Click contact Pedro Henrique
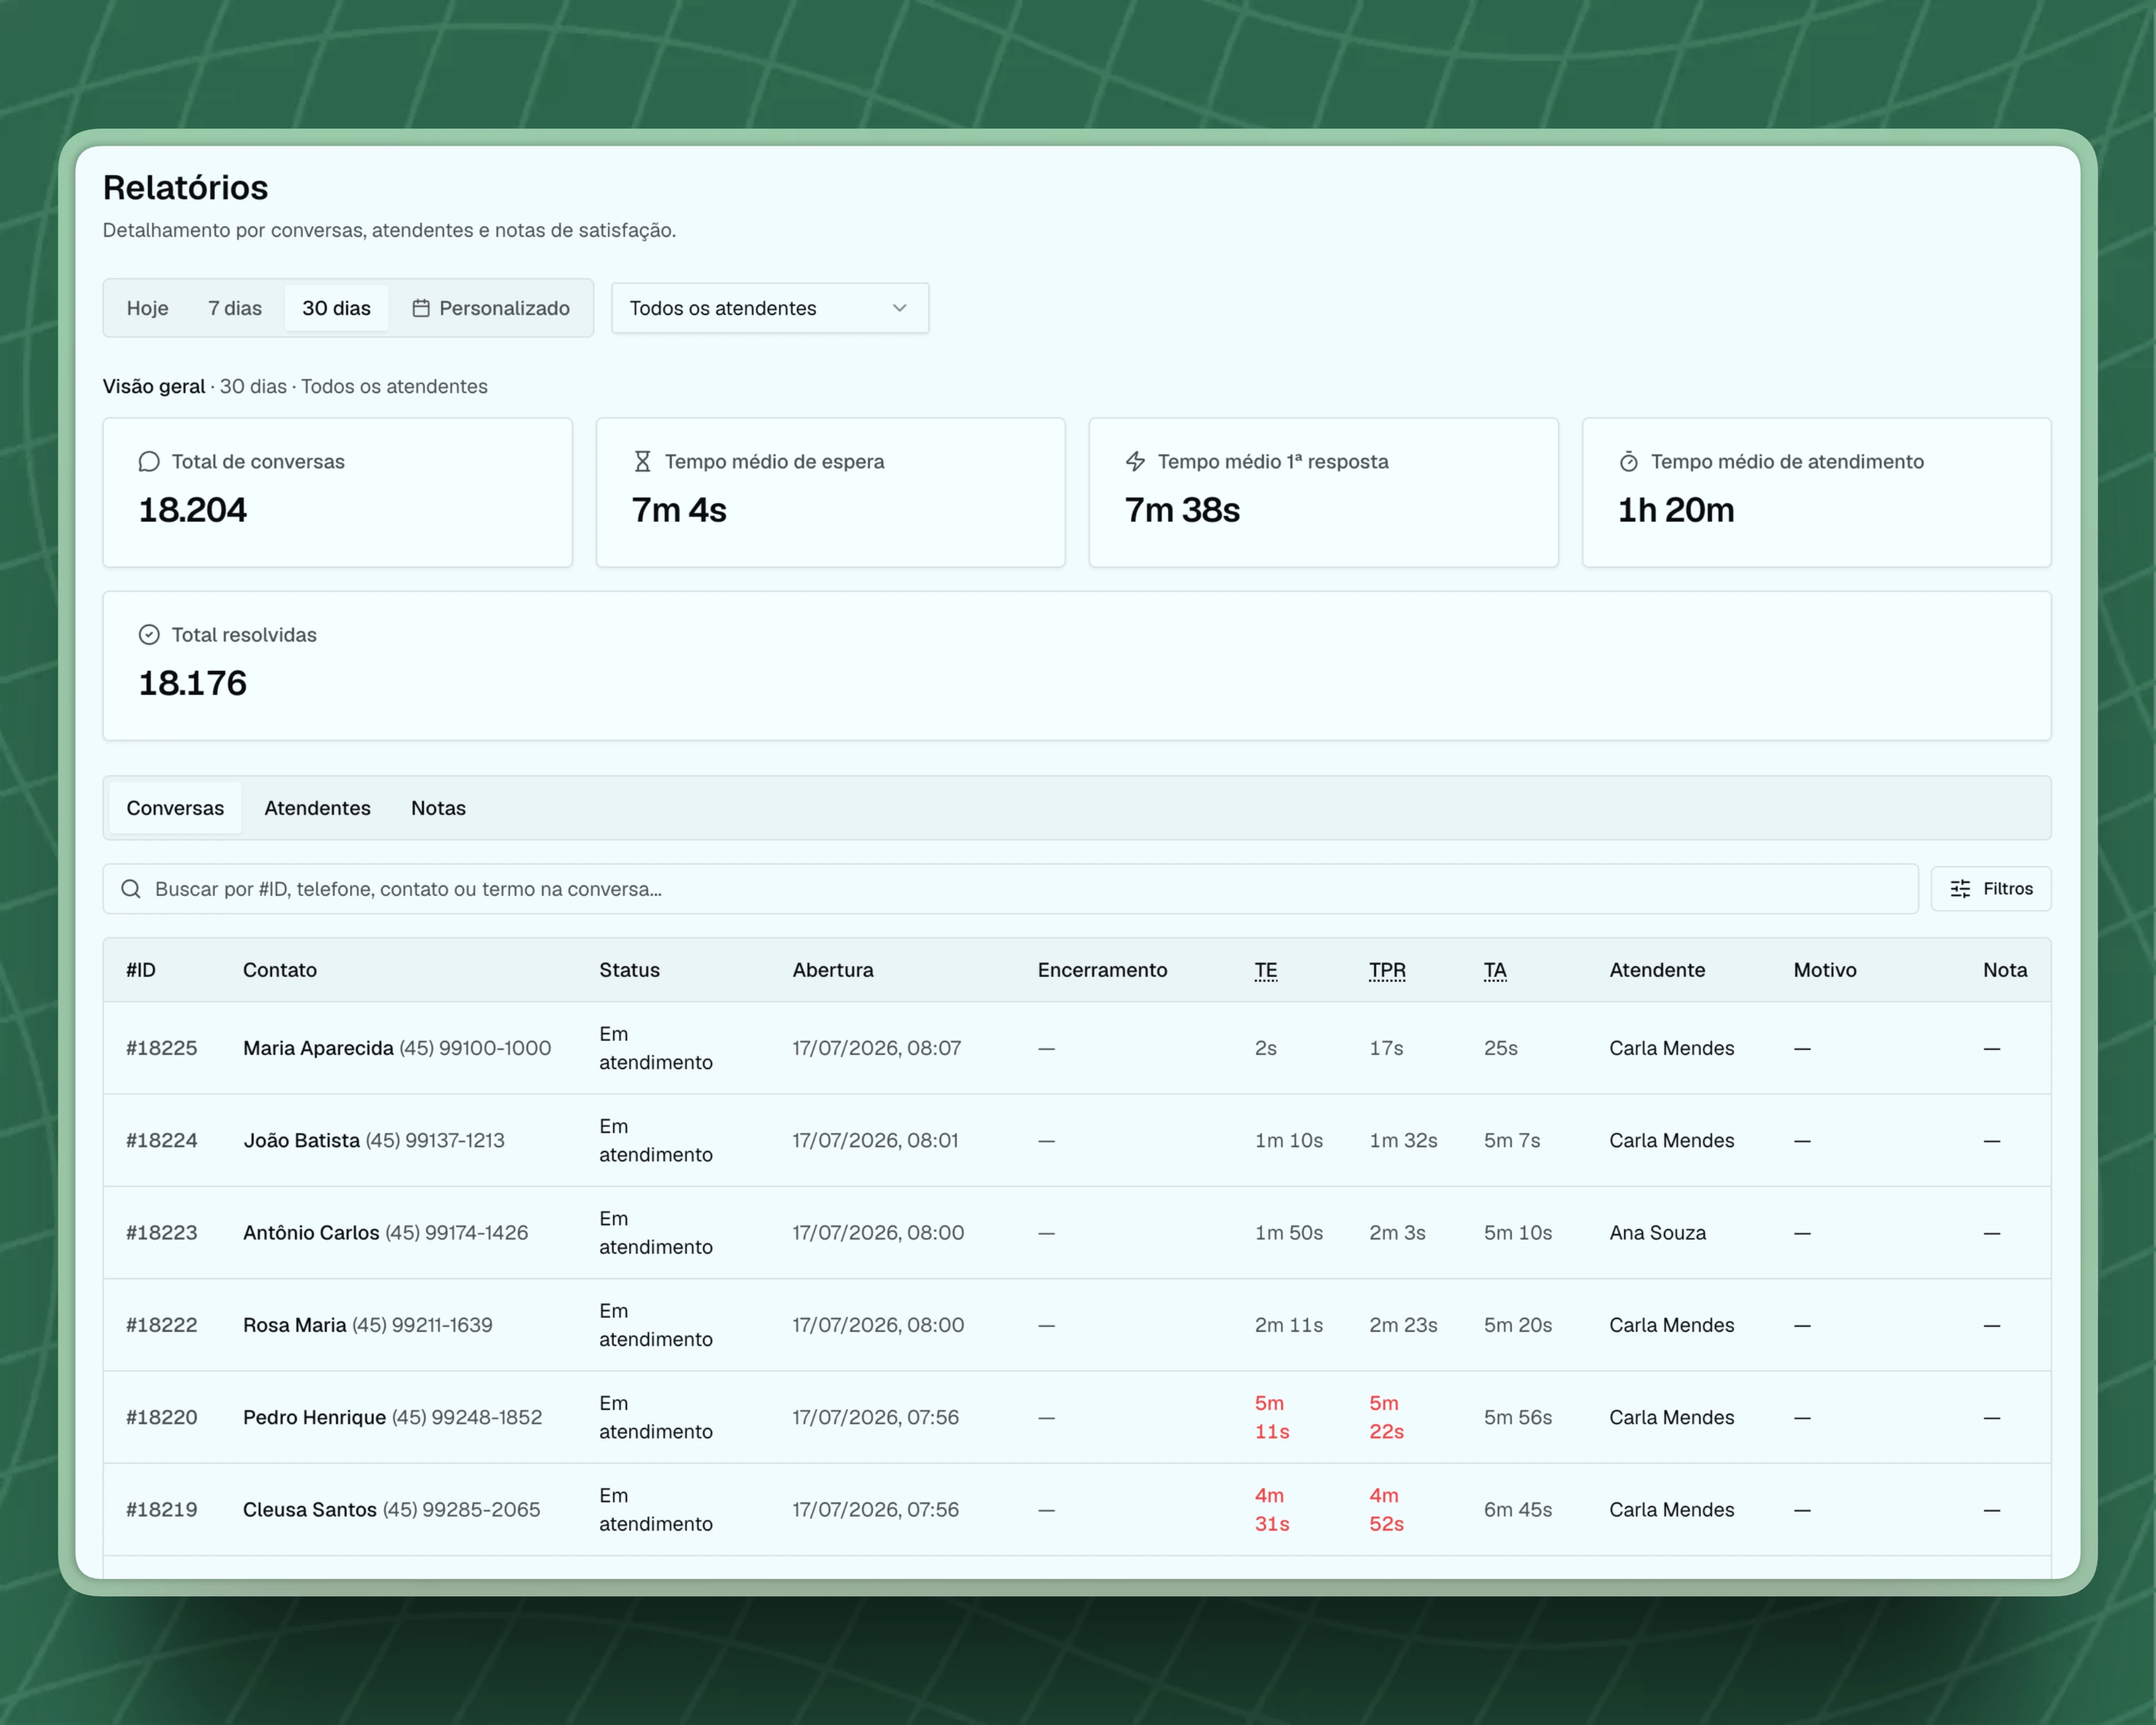Viewport: 2156px width, 1725px height. pyautogui.click(x=314, y=1417)
